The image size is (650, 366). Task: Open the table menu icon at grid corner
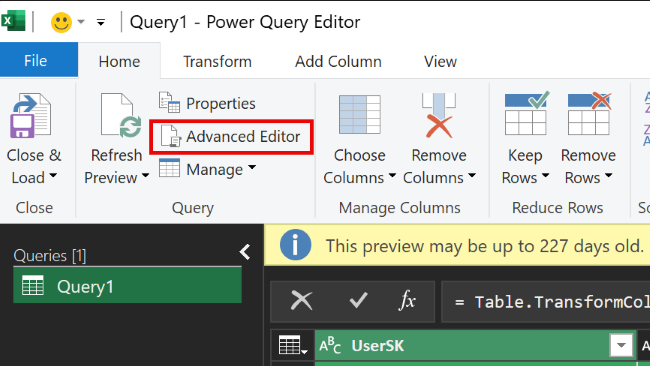[x=293, y=345]
